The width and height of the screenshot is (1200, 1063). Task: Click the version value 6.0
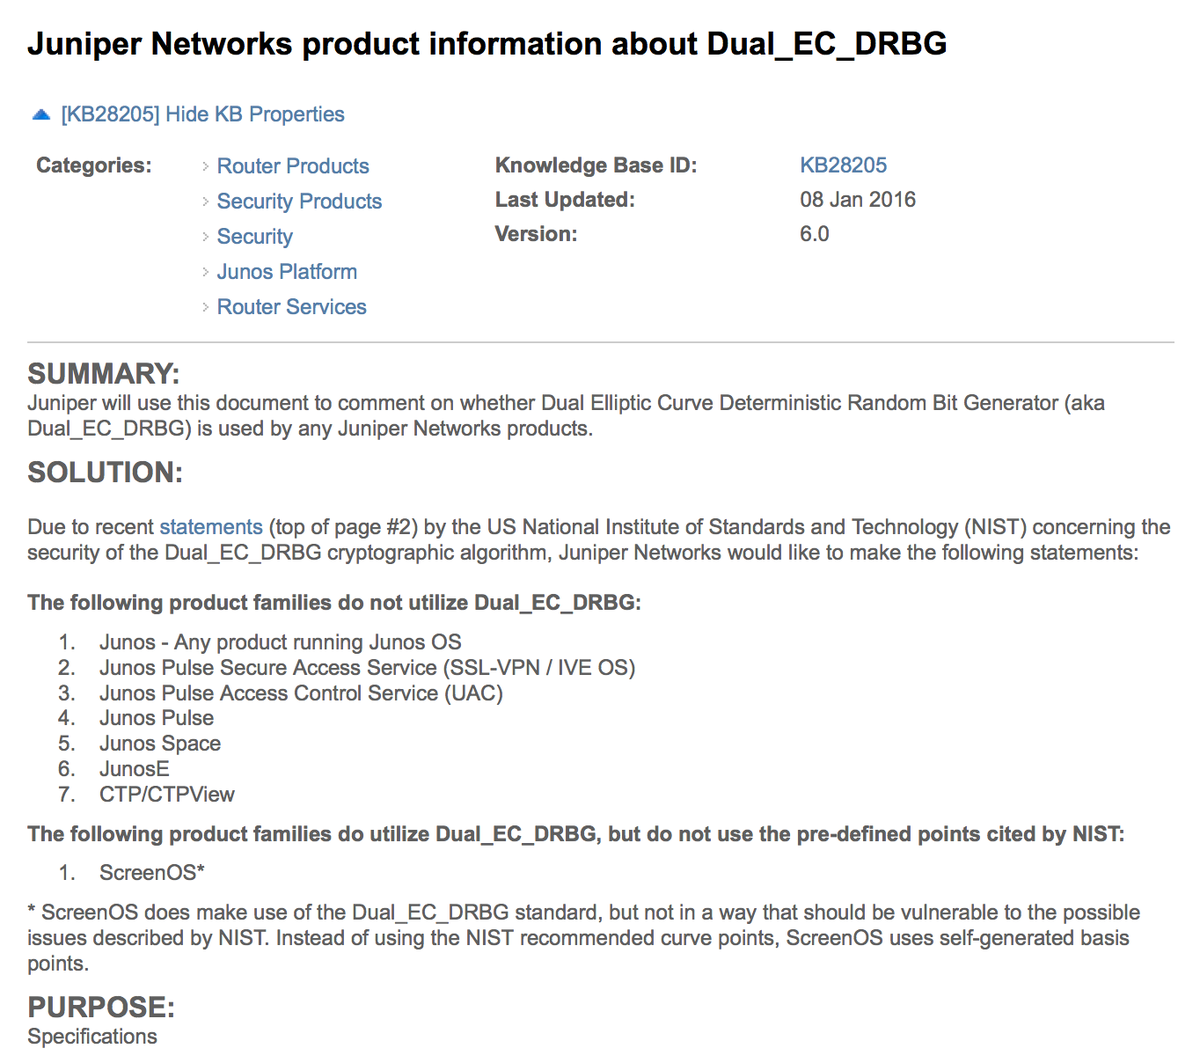(x=815, y=234)
